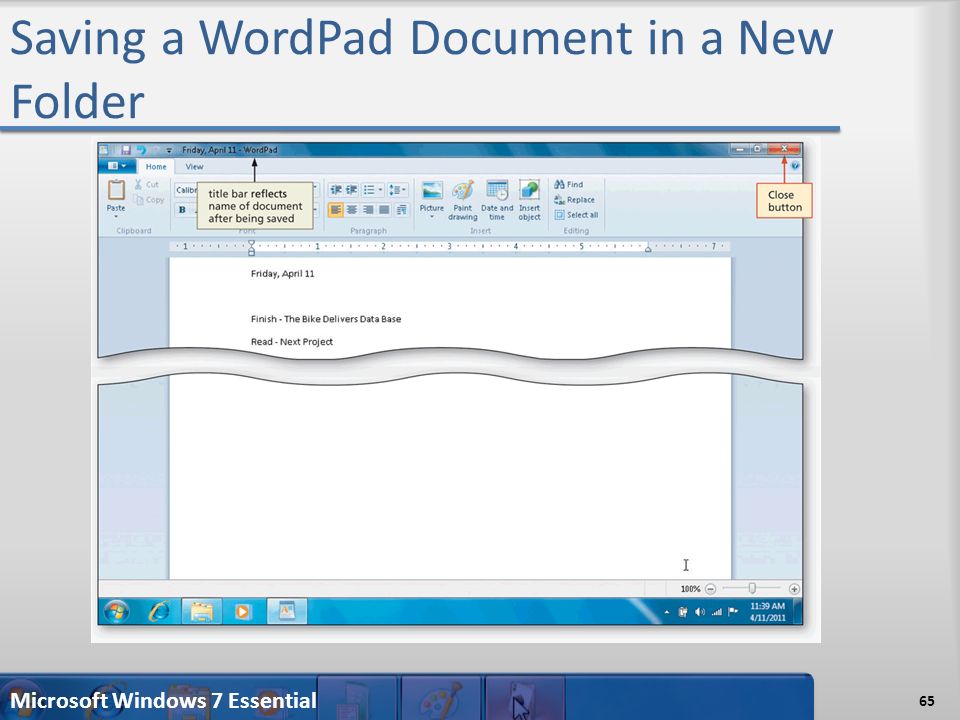
Task: Open Windows Explorer folder taskbar icon
Action: (x=202, y=611)
